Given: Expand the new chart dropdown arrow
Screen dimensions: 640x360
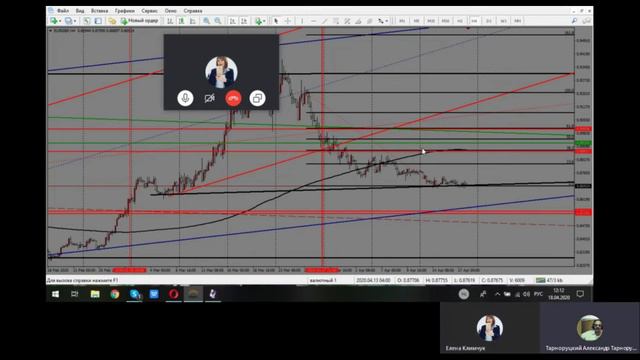Looking at the screenshot, I should [x=60, y=21].
